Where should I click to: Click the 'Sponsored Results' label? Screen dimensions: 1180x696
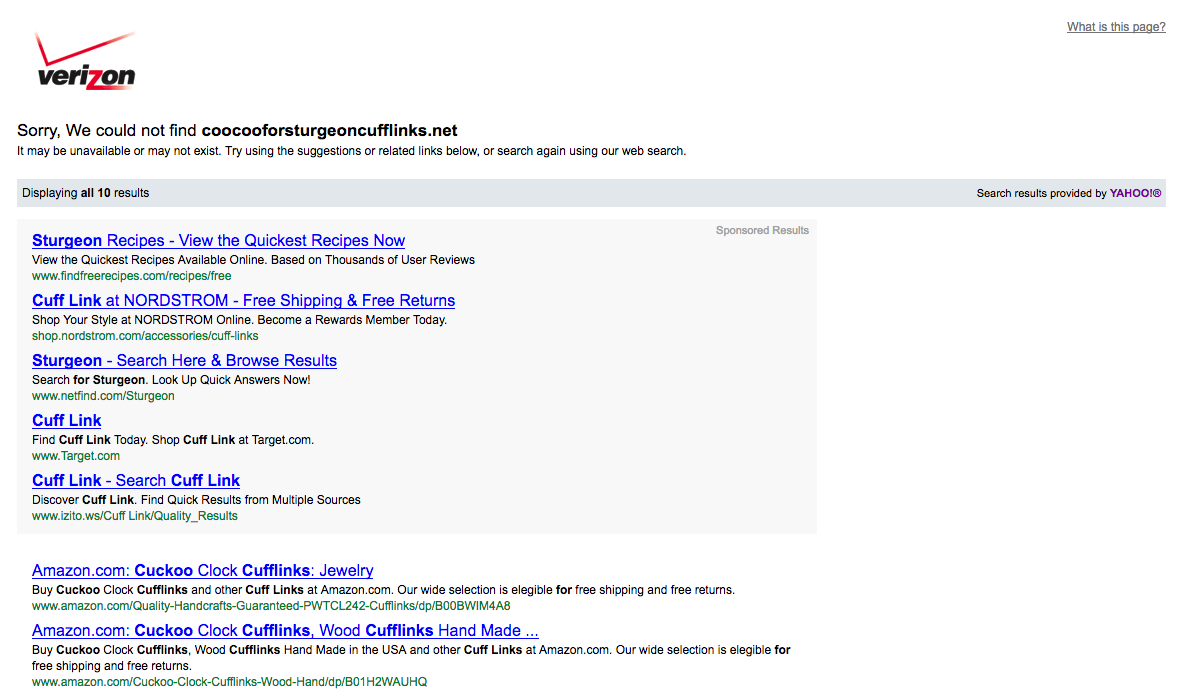762,230
